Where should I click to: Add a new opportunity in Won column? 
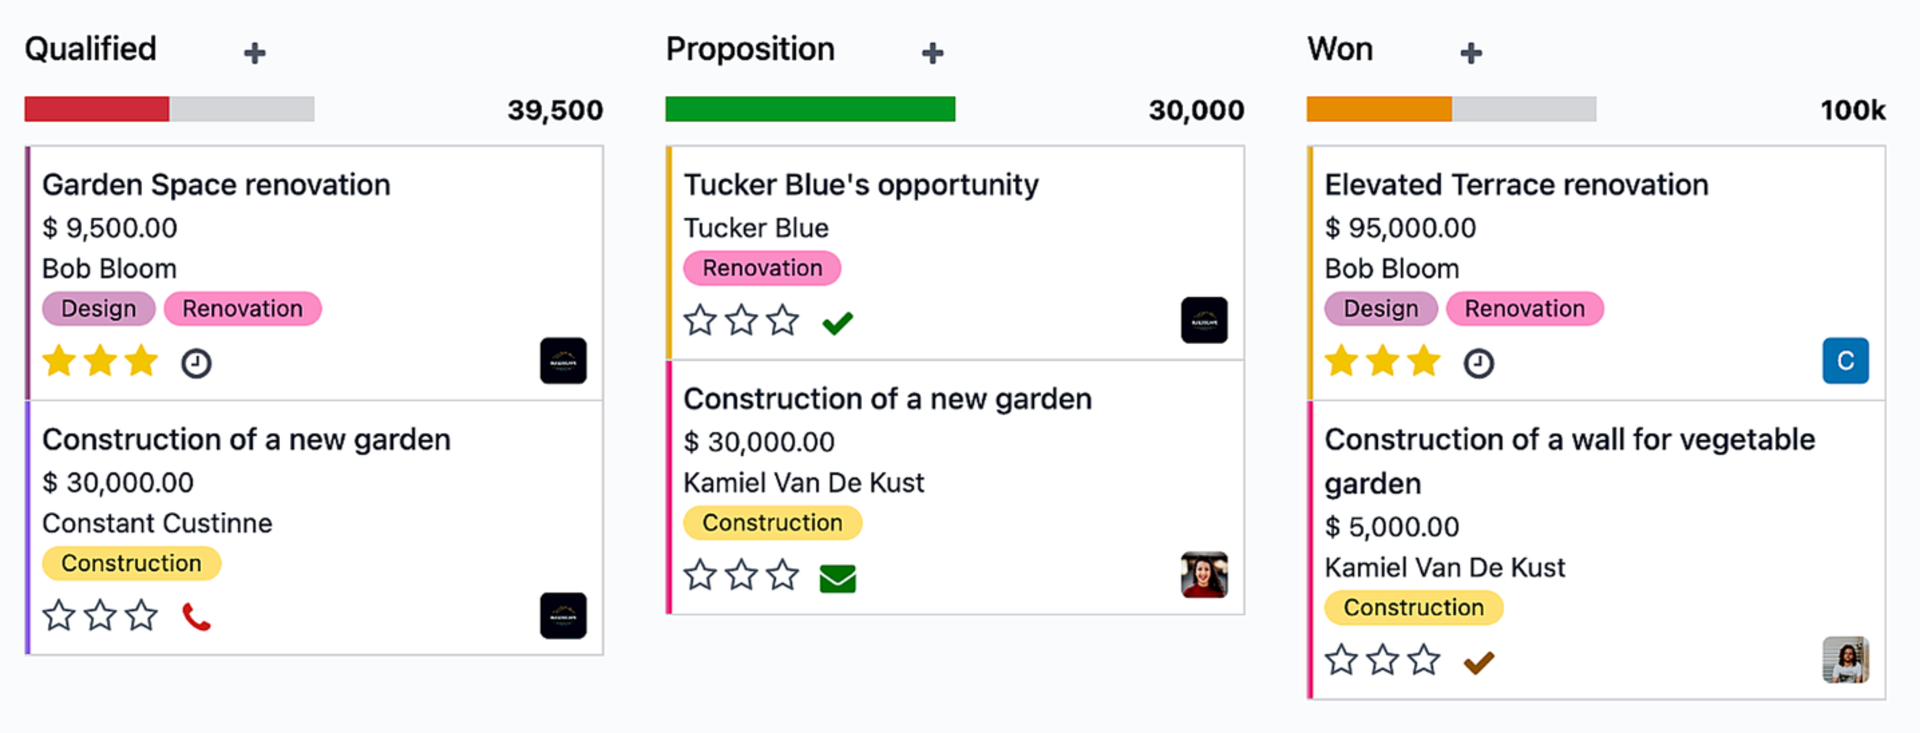point(1471,53)
